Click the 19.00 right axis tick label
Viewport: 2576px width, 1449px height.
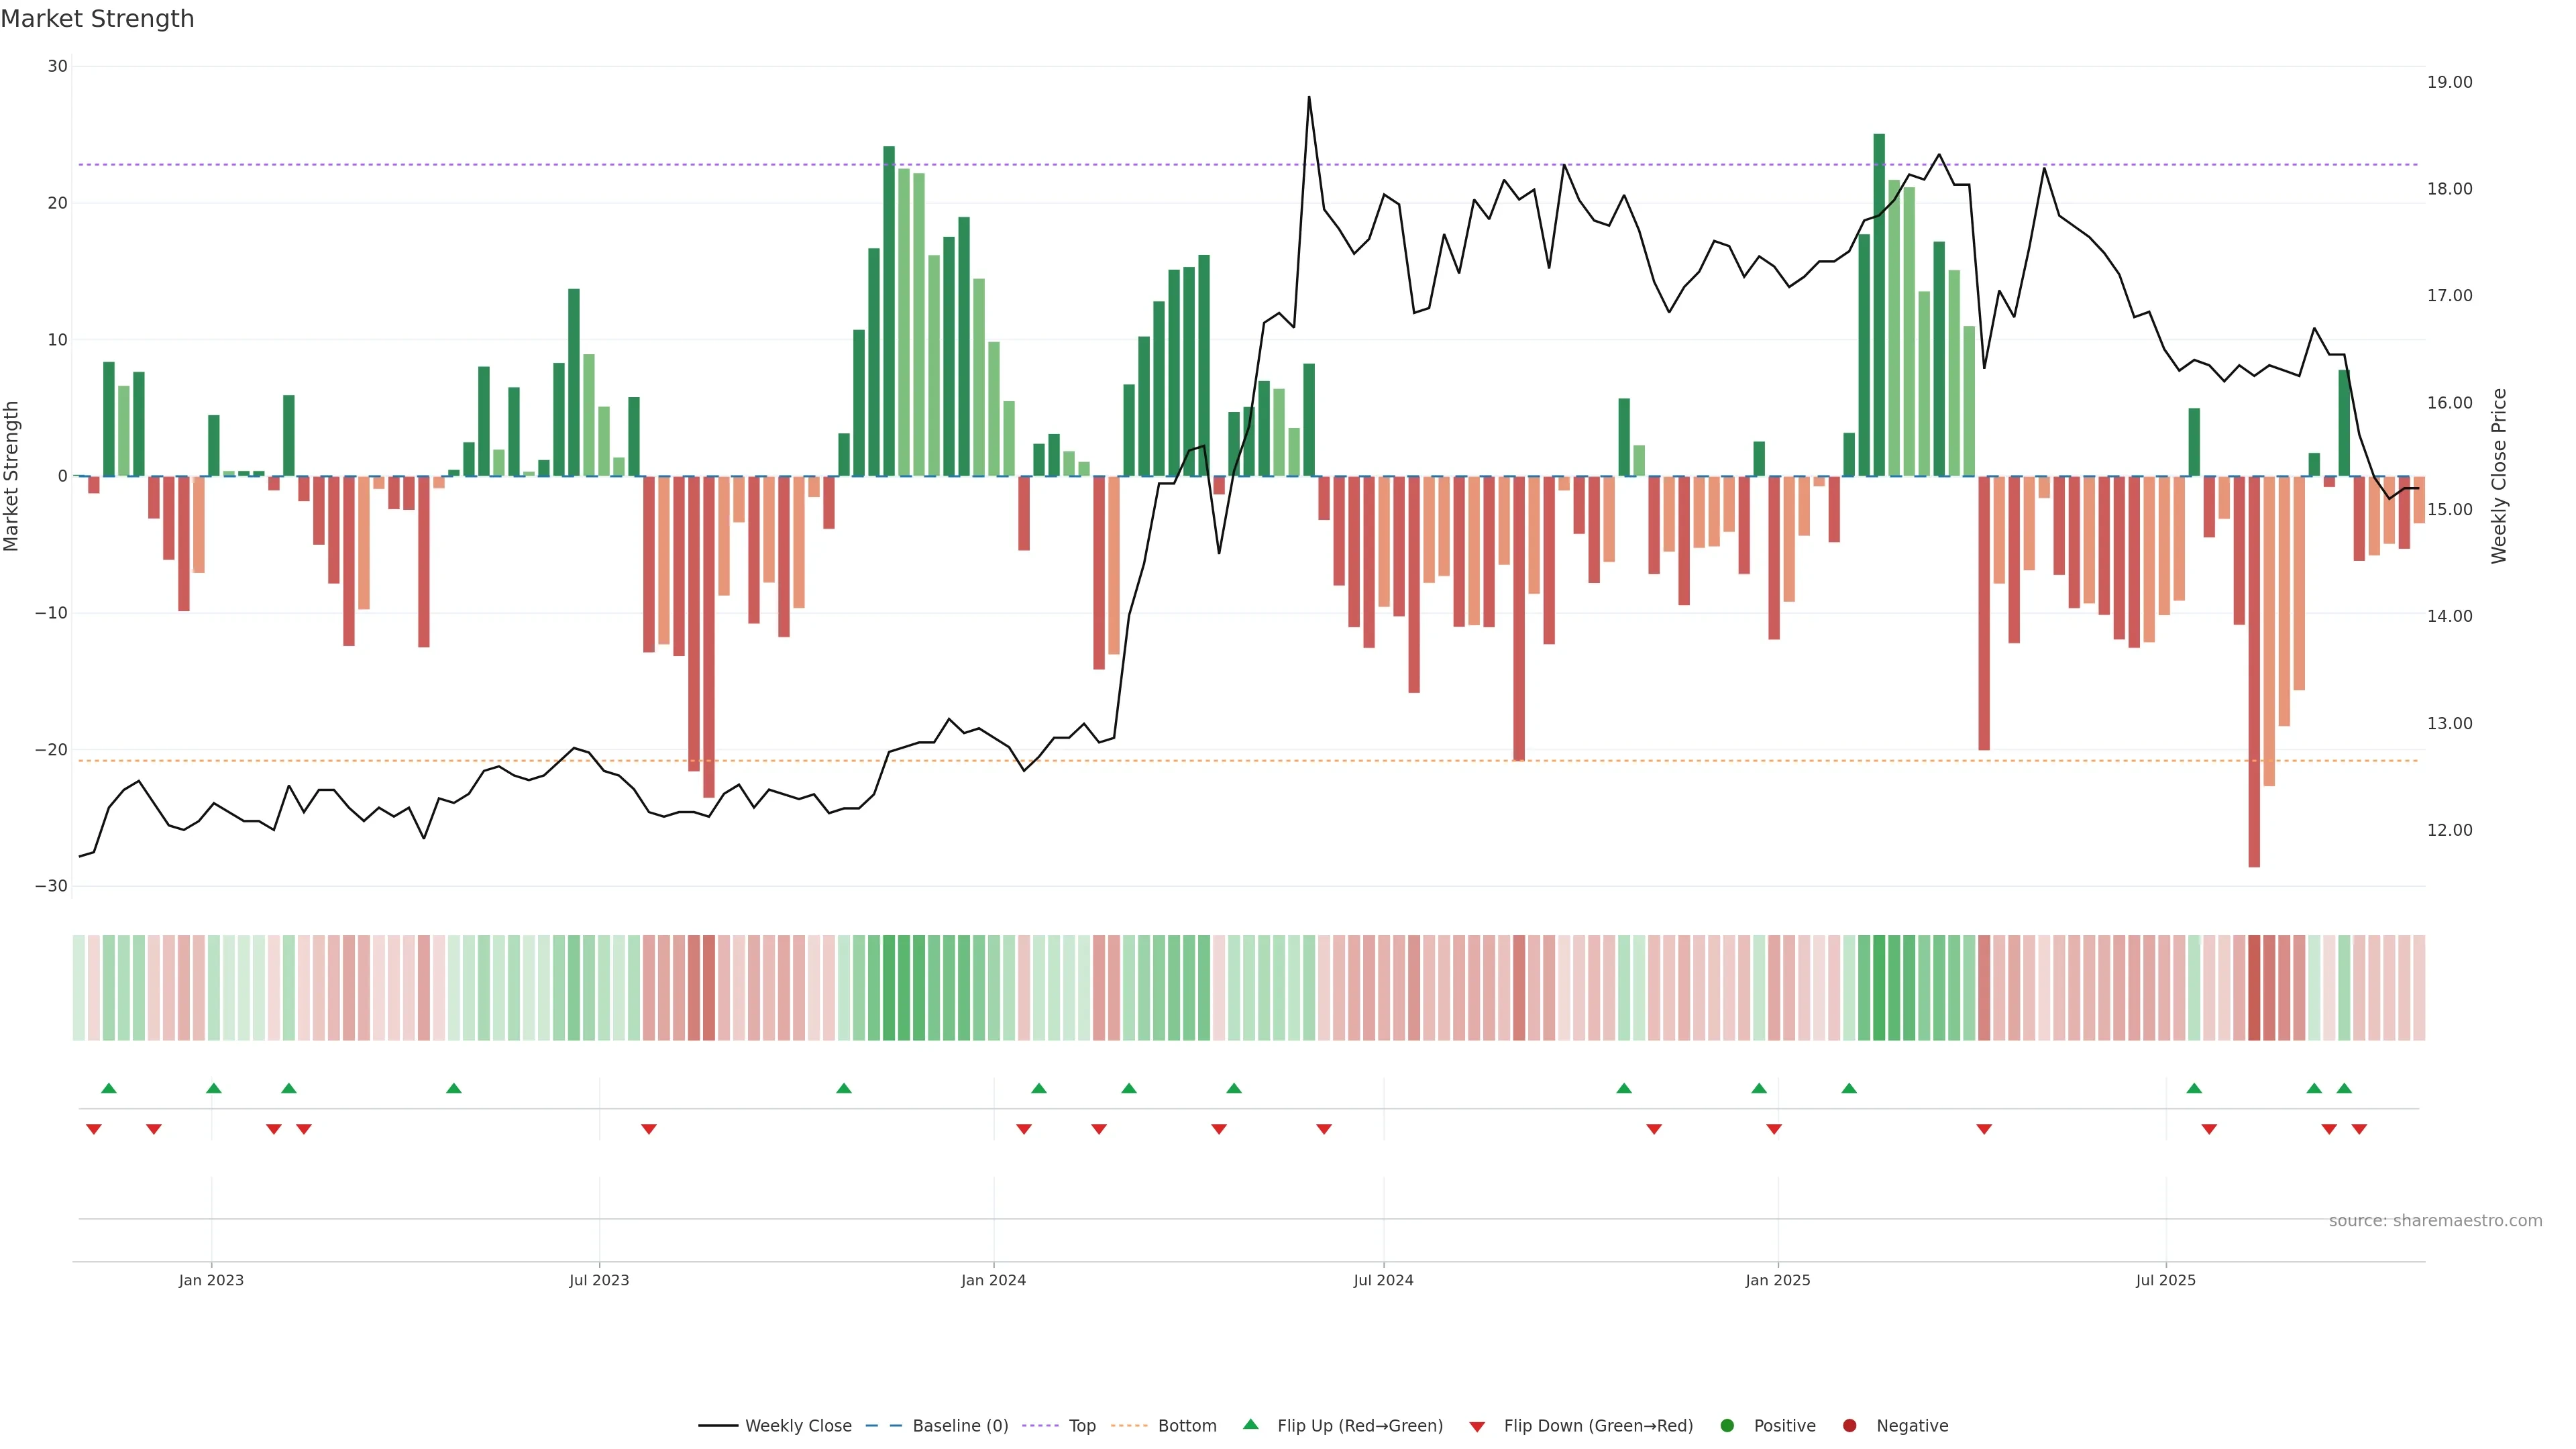click(x=2449, y=82)
